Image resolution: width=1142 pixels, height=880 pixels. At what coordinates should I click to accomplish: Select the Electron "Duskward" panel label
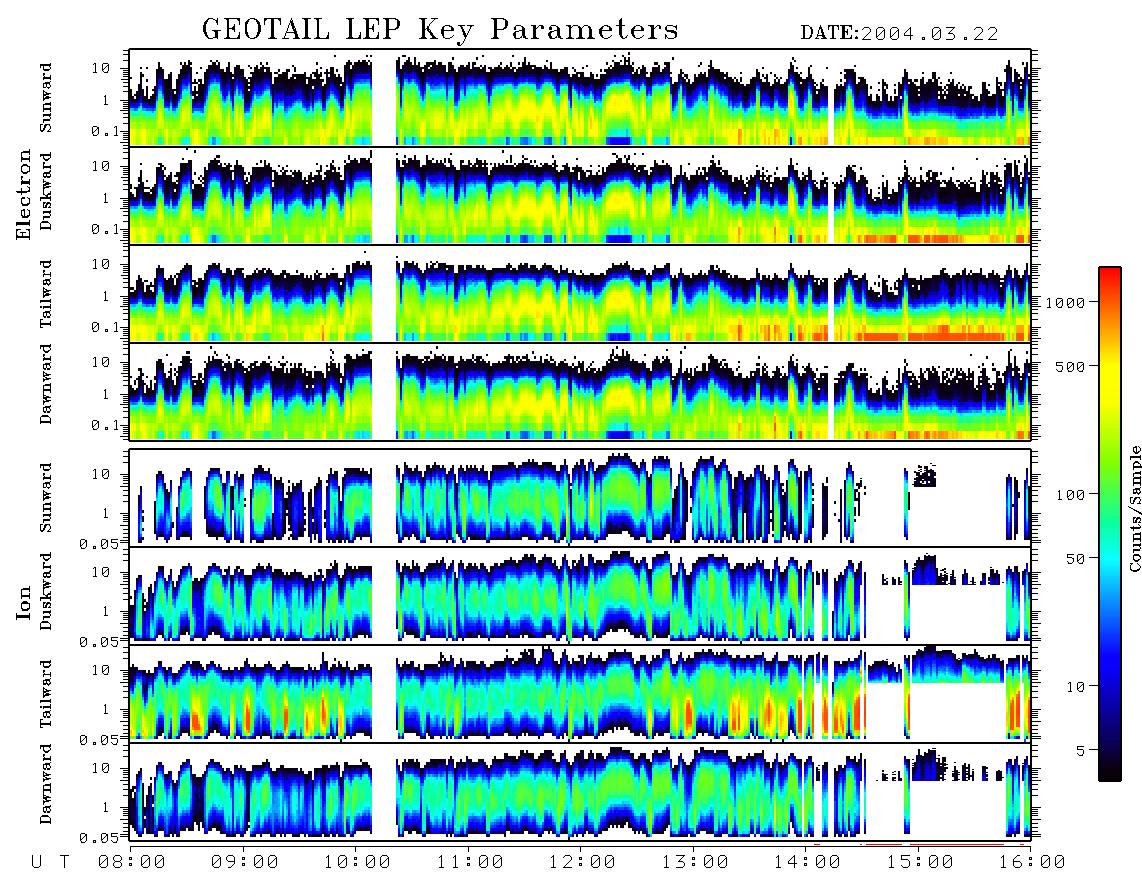point(46,191)
